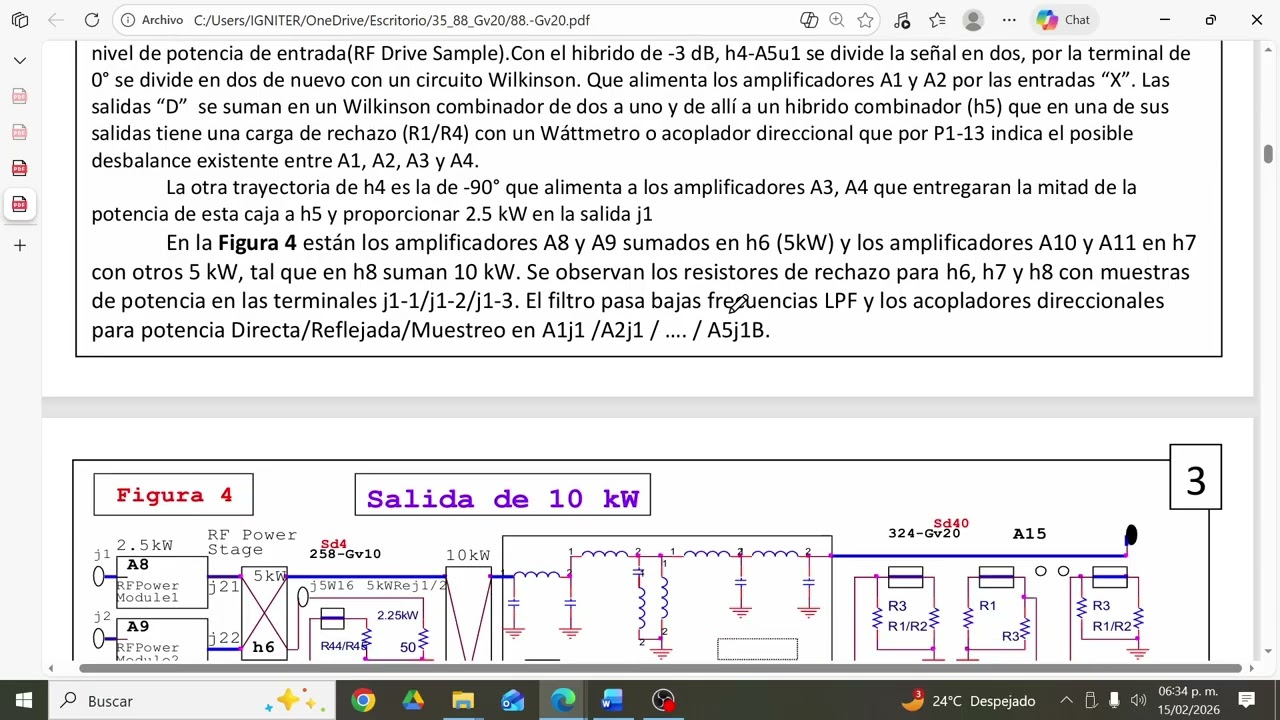Show hidden system tray icons chevron
Viewport: 1280px width, 720px height.
(1066, 701)
